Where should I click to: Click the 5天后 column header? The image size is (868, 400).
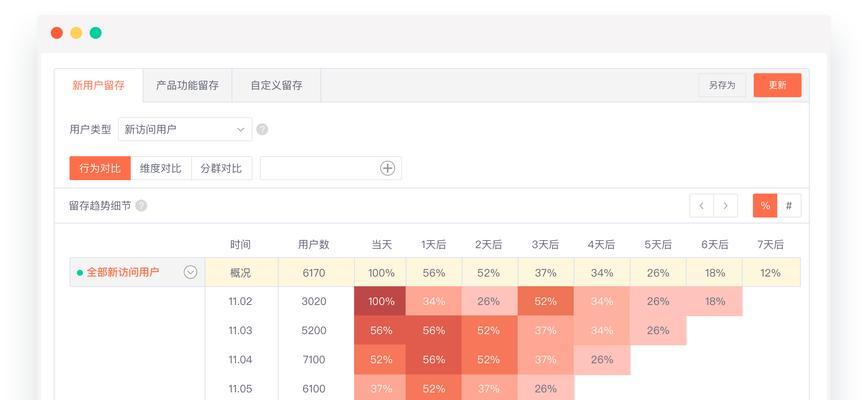tap(658, 245)
